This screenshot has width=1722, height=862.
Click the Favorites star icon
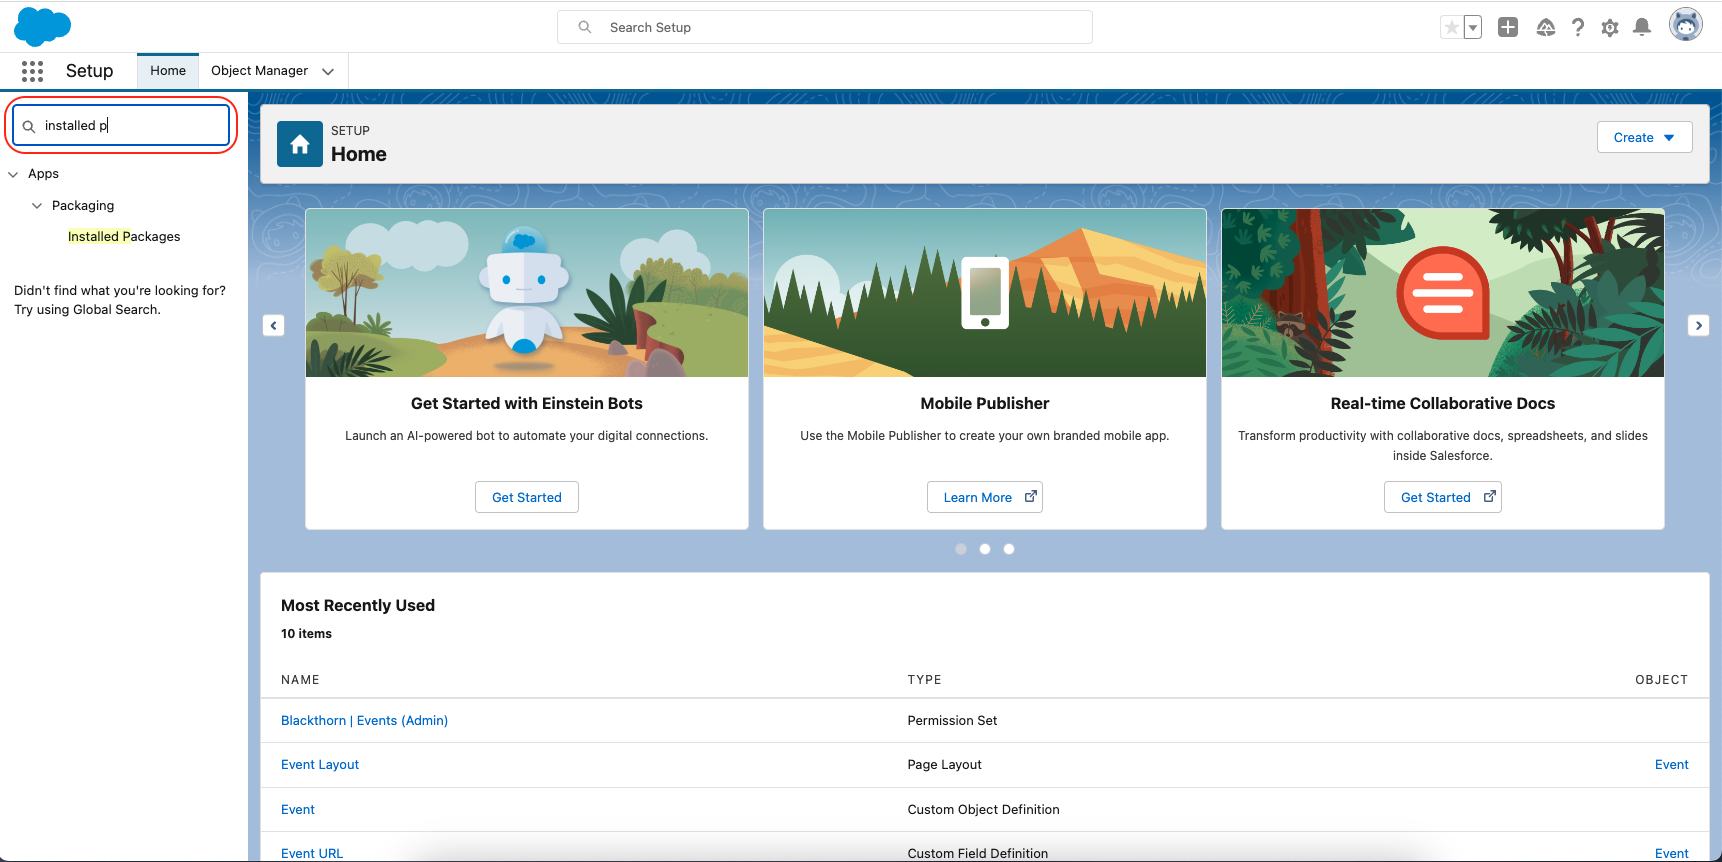[1451, 28]
